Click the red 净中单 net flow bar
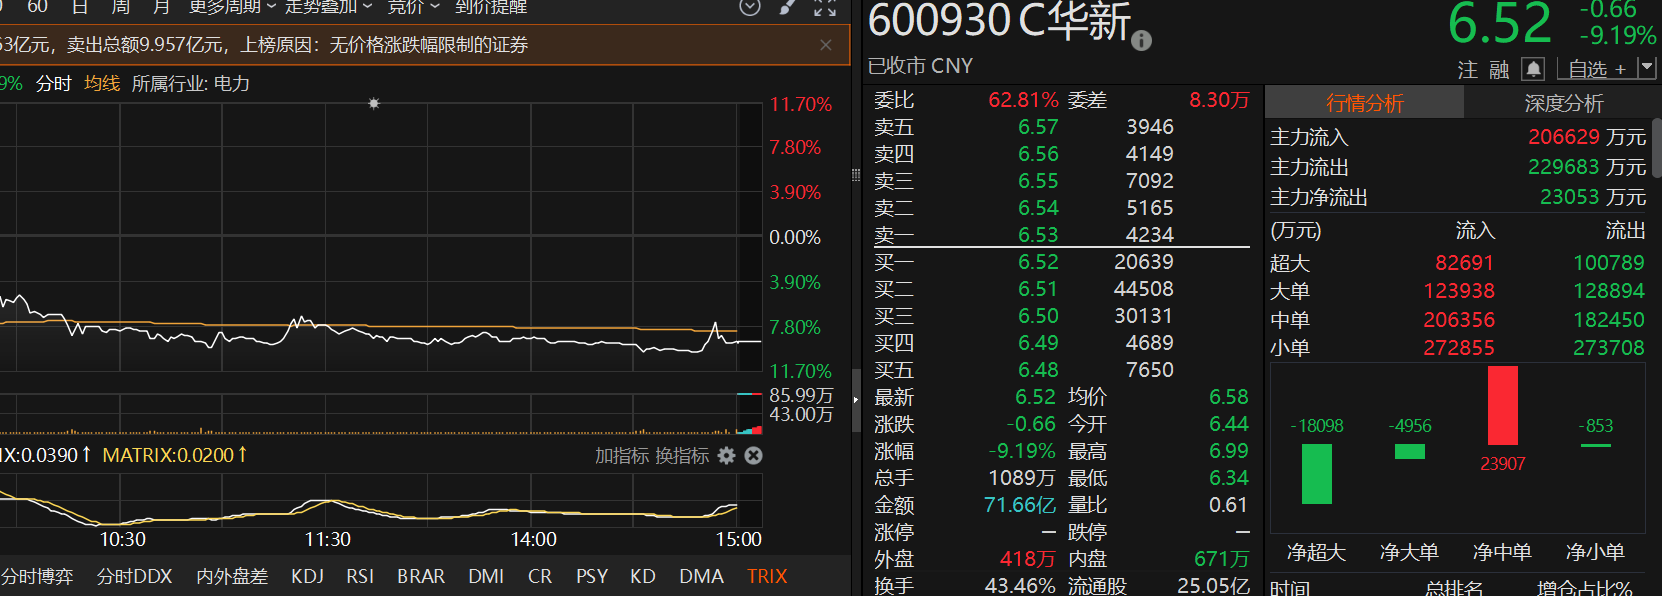 pyautogui.click(x=1502, y=405)
